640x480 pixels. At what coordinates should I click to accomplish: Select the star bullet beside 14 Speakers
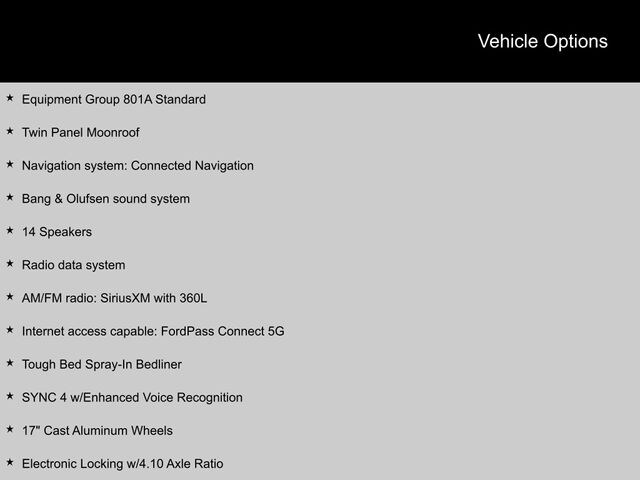10,230
